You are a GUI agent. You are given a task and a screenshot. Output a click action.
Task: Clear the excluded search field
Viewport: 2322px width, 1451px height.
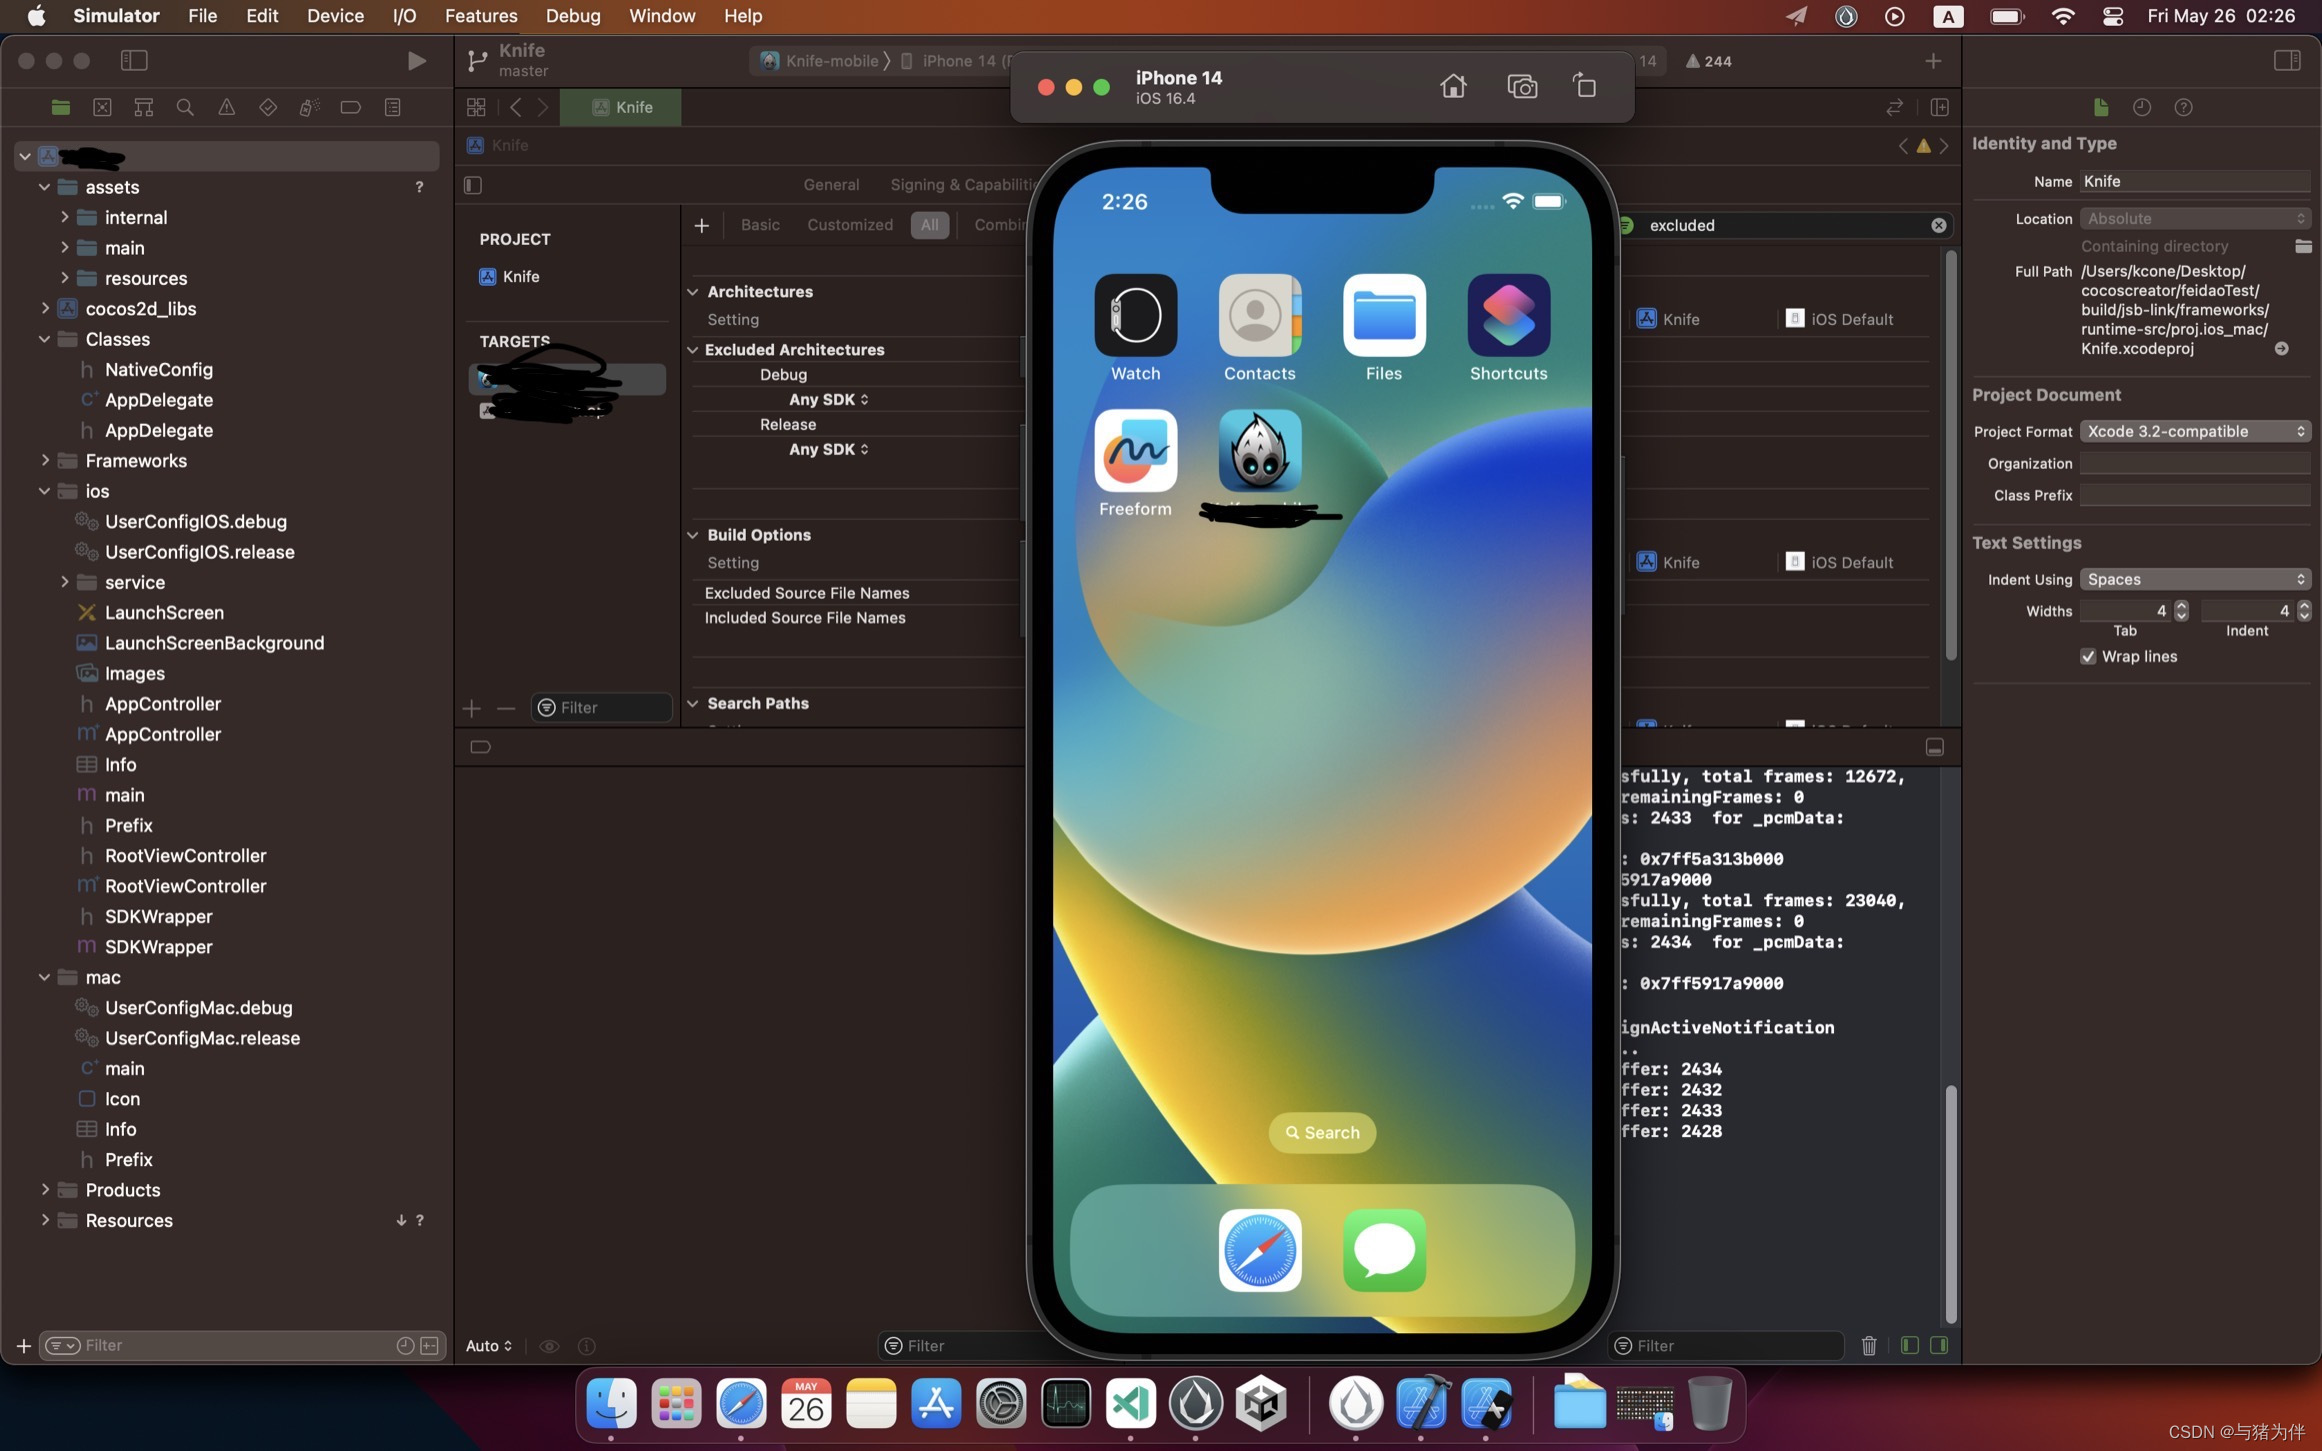pos(1938,226)
